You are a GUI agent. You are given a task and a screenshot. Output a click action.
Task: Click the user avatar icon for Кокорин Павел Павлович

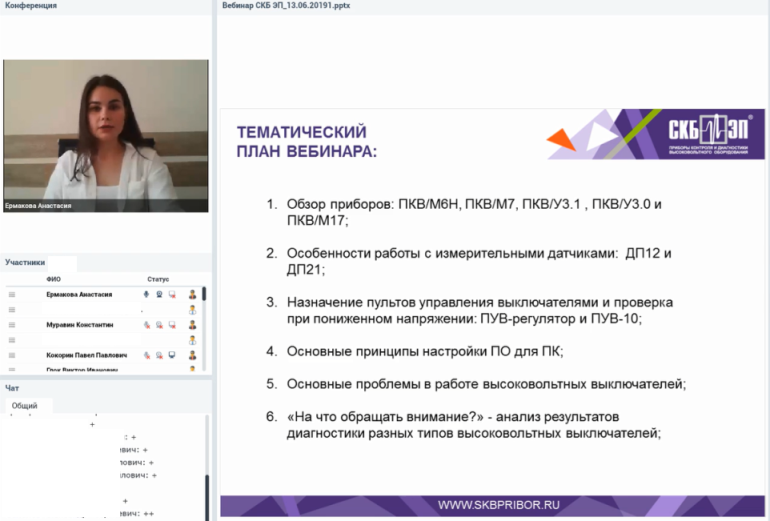coord(192,355)
